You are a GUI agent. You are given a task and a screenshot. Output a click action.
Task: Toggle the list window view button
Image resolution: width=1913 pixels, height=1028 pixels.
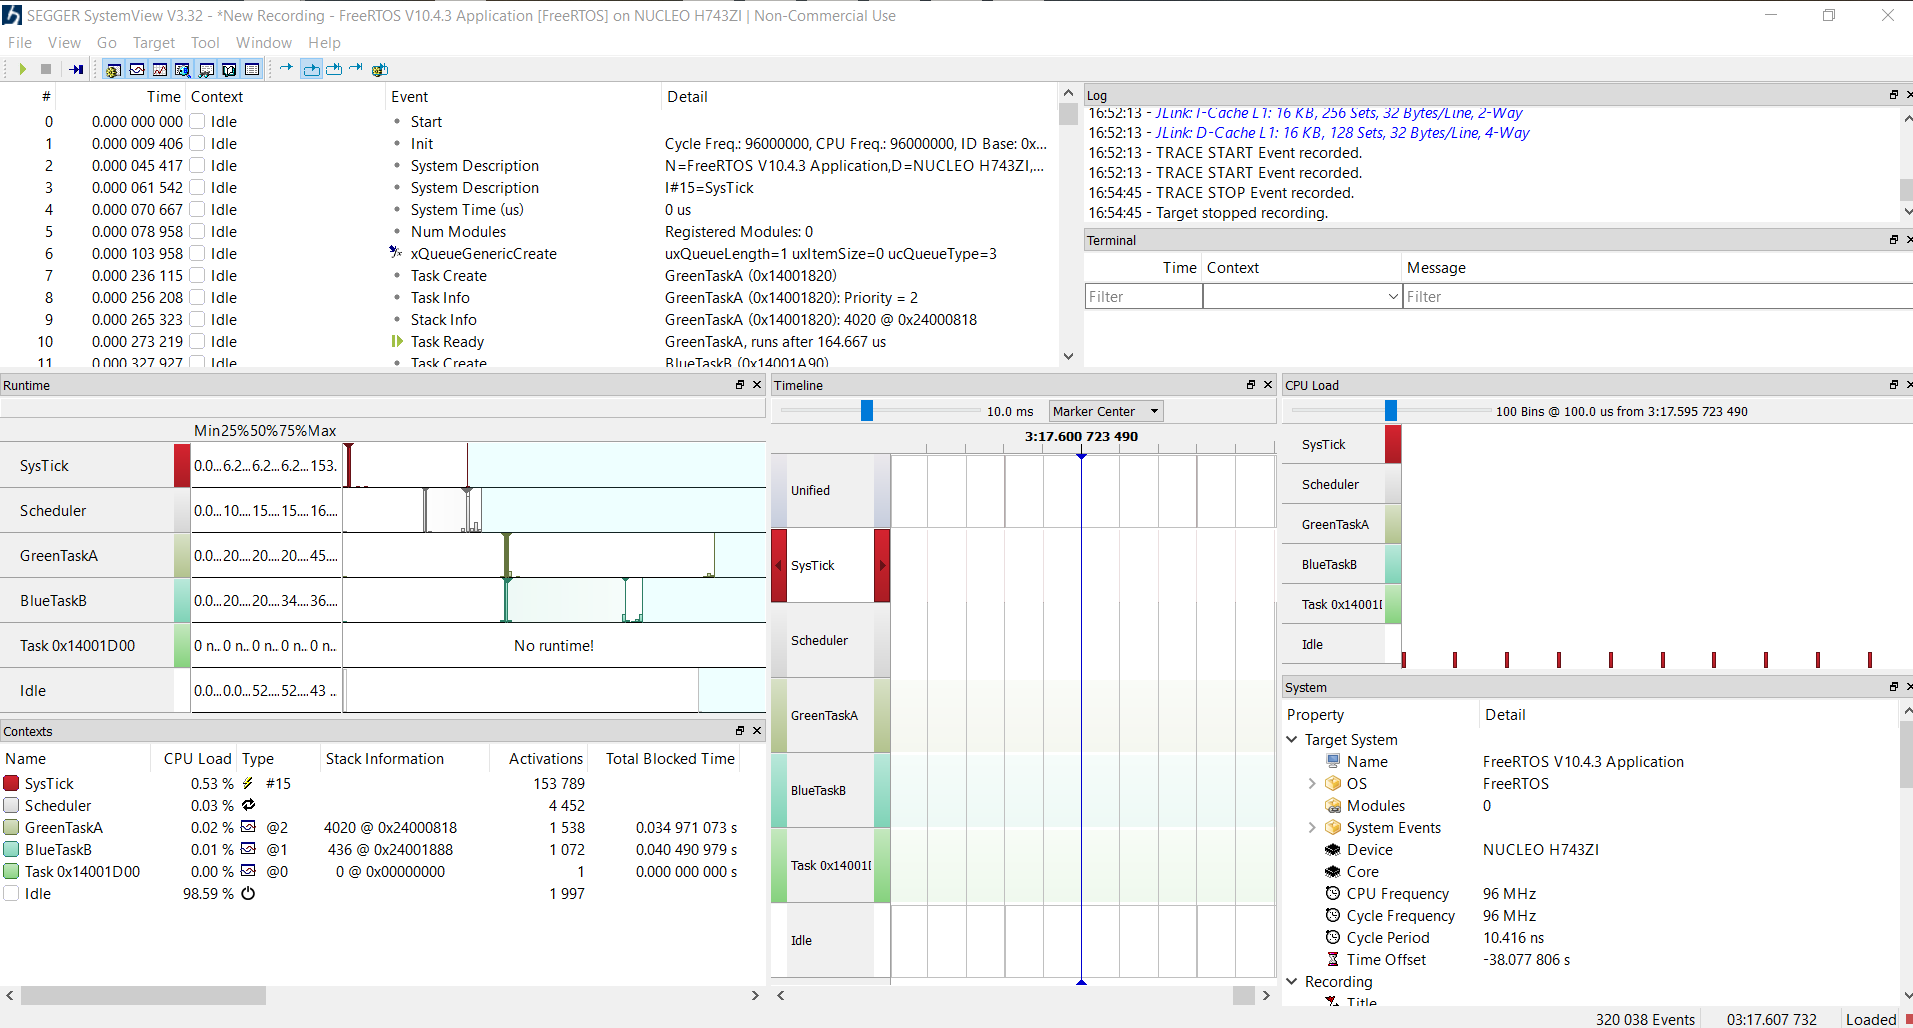(252, 69)
